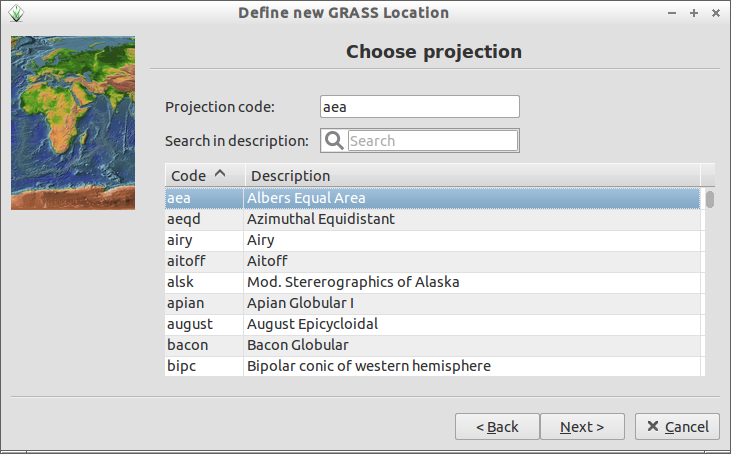The image size is (731, 454).
Task: Click the Next button
Action: click(x=582, y=426)
